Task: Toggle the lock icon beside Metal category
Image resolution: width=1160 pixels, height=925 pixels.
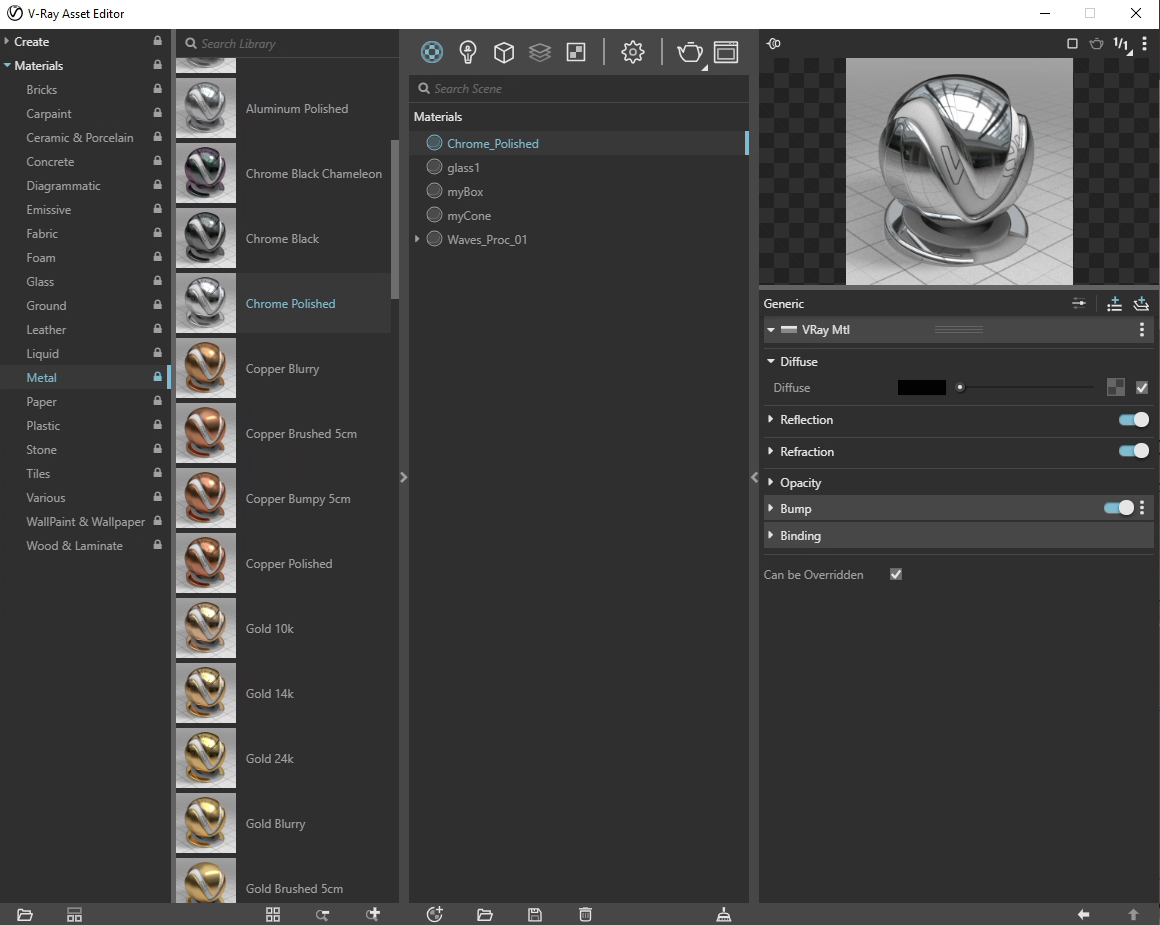Action: coord(158,377)
